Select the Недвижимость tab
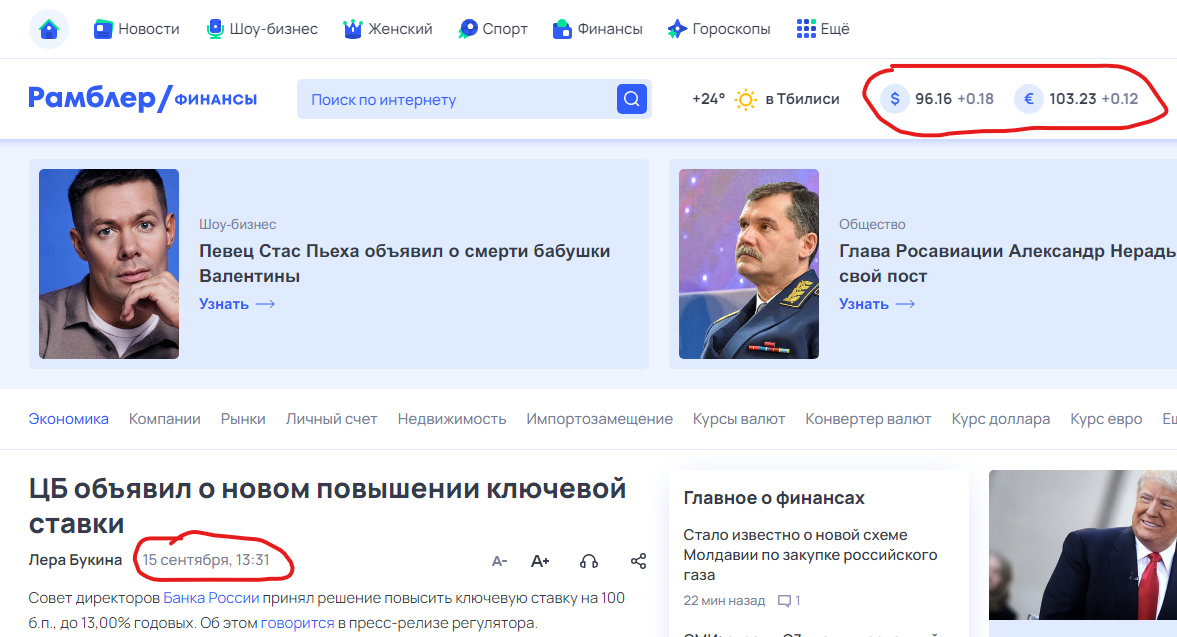Viewport: 1177px width, 637px height. (452, 419)
